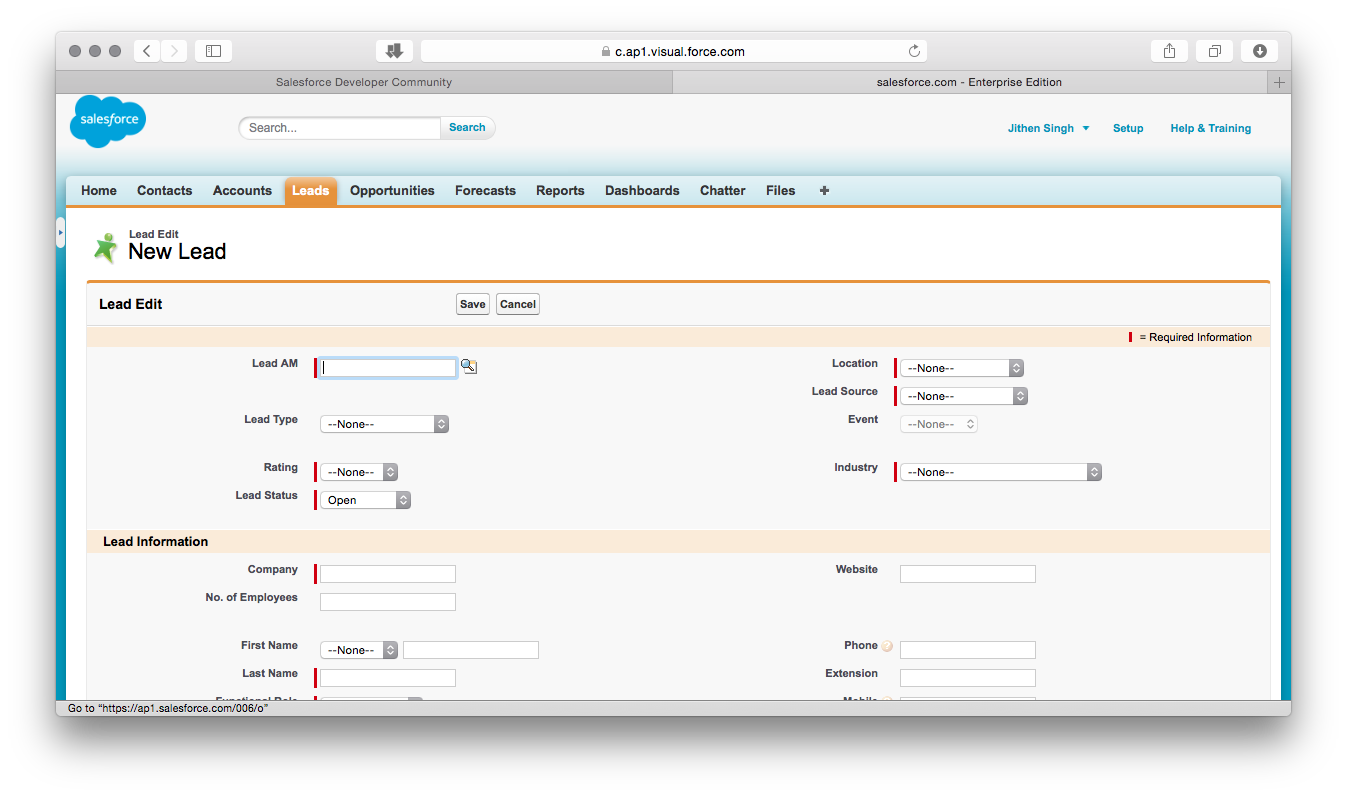Select the Leads tab

[x=311, y=190]
